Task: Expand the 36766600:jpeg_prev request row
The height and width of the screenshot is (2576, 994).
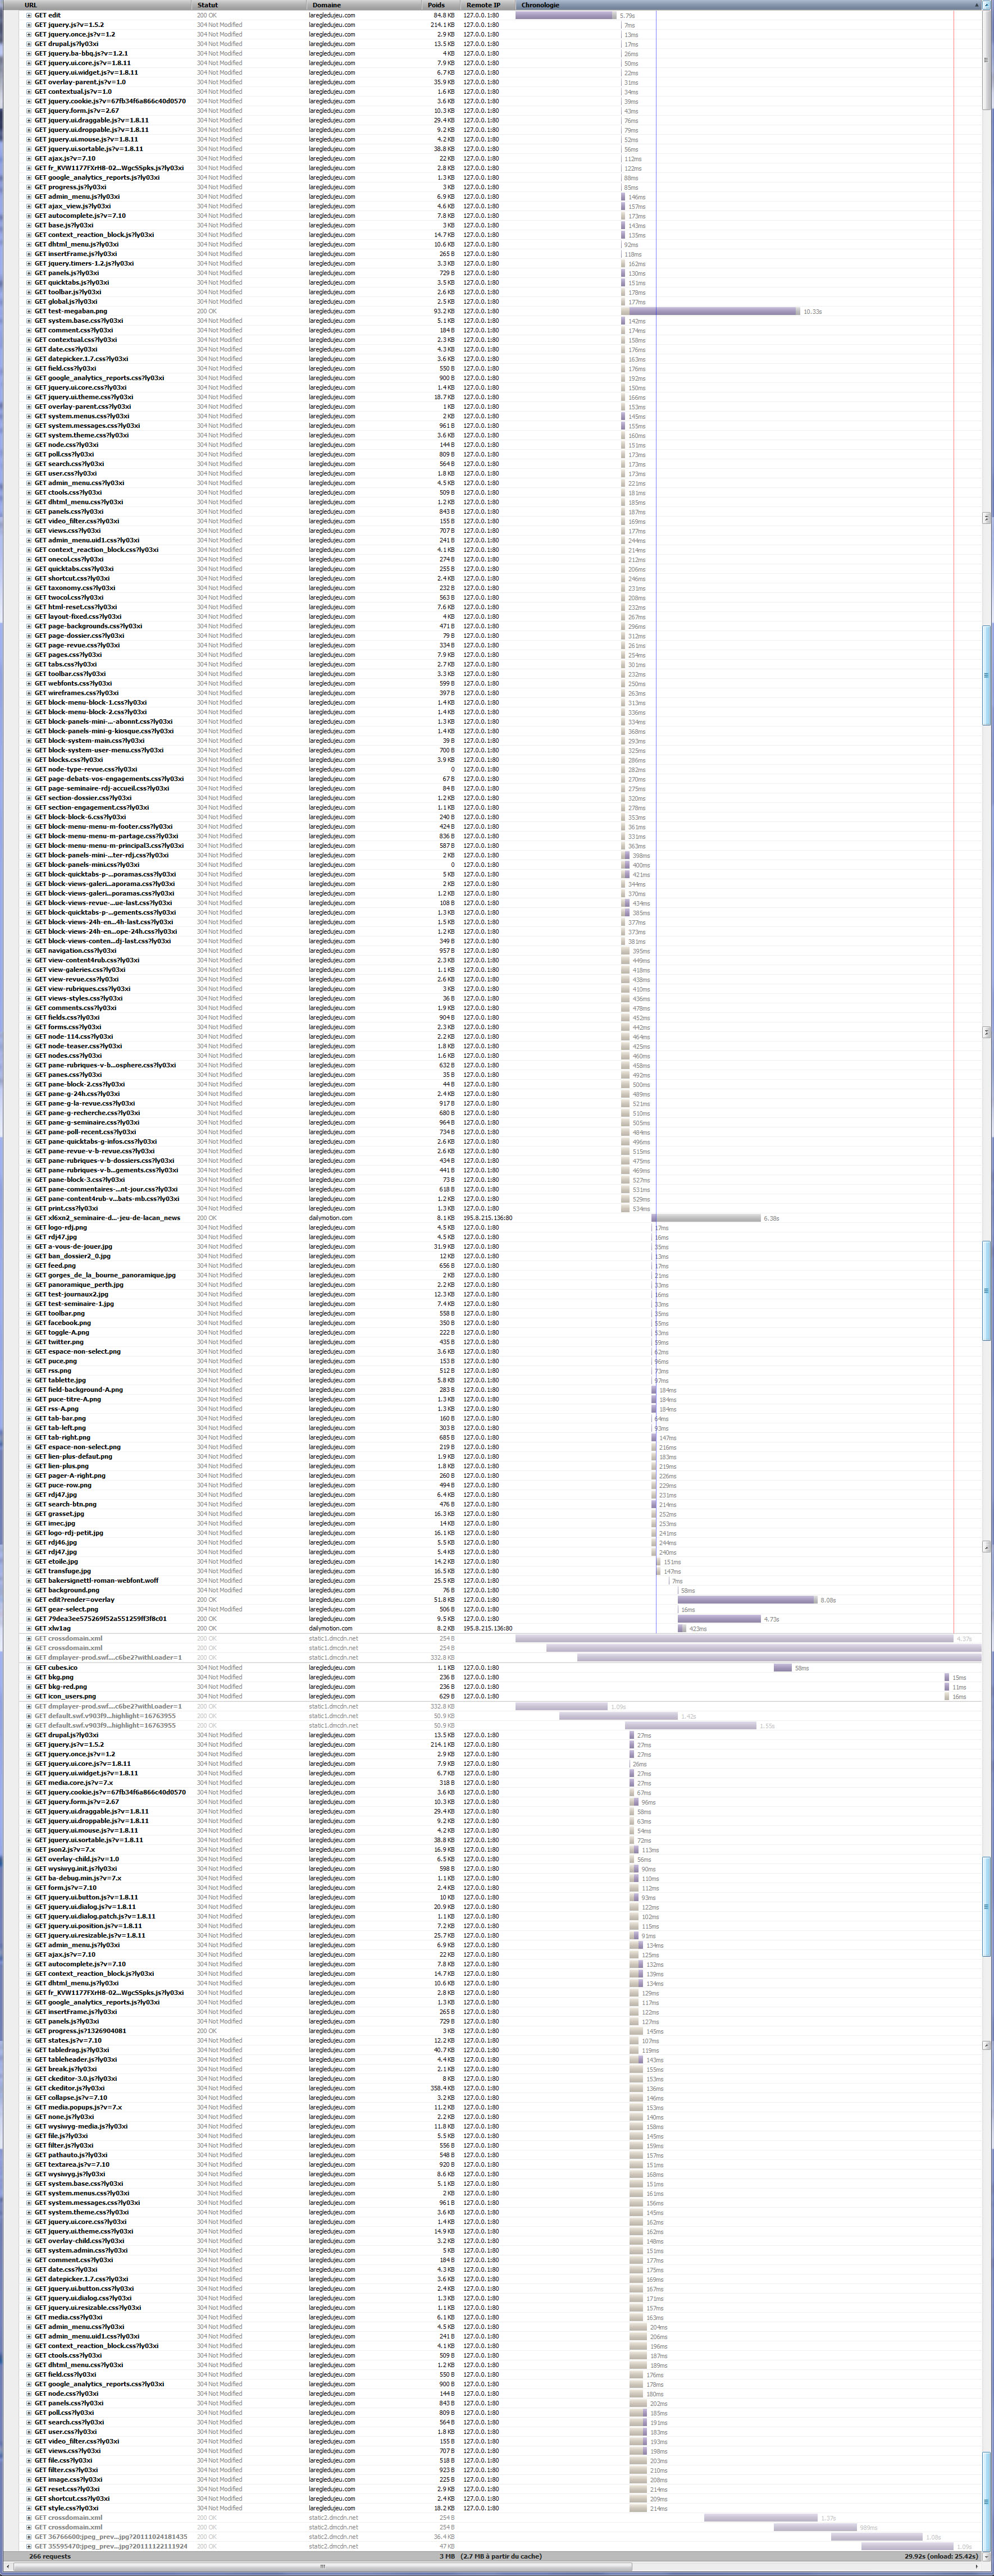Action: tap(28, 2537)
